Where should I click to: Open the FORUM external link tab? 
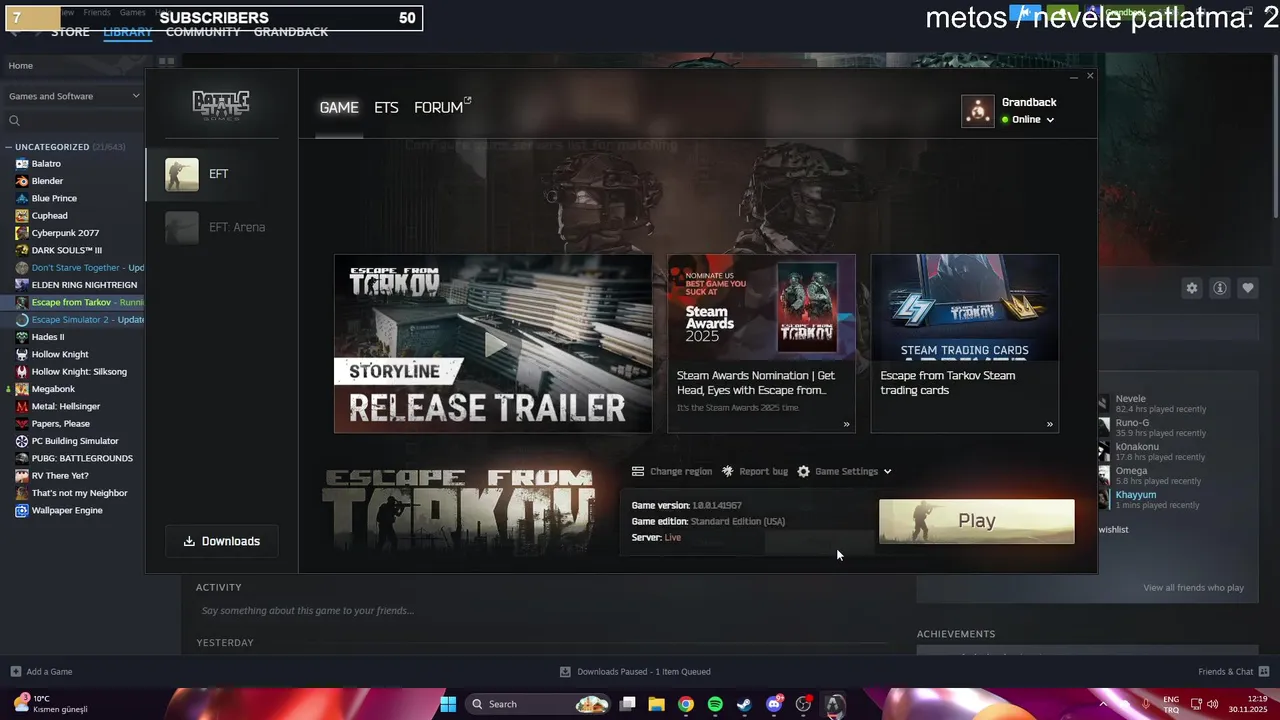click(x=442, y=107)
